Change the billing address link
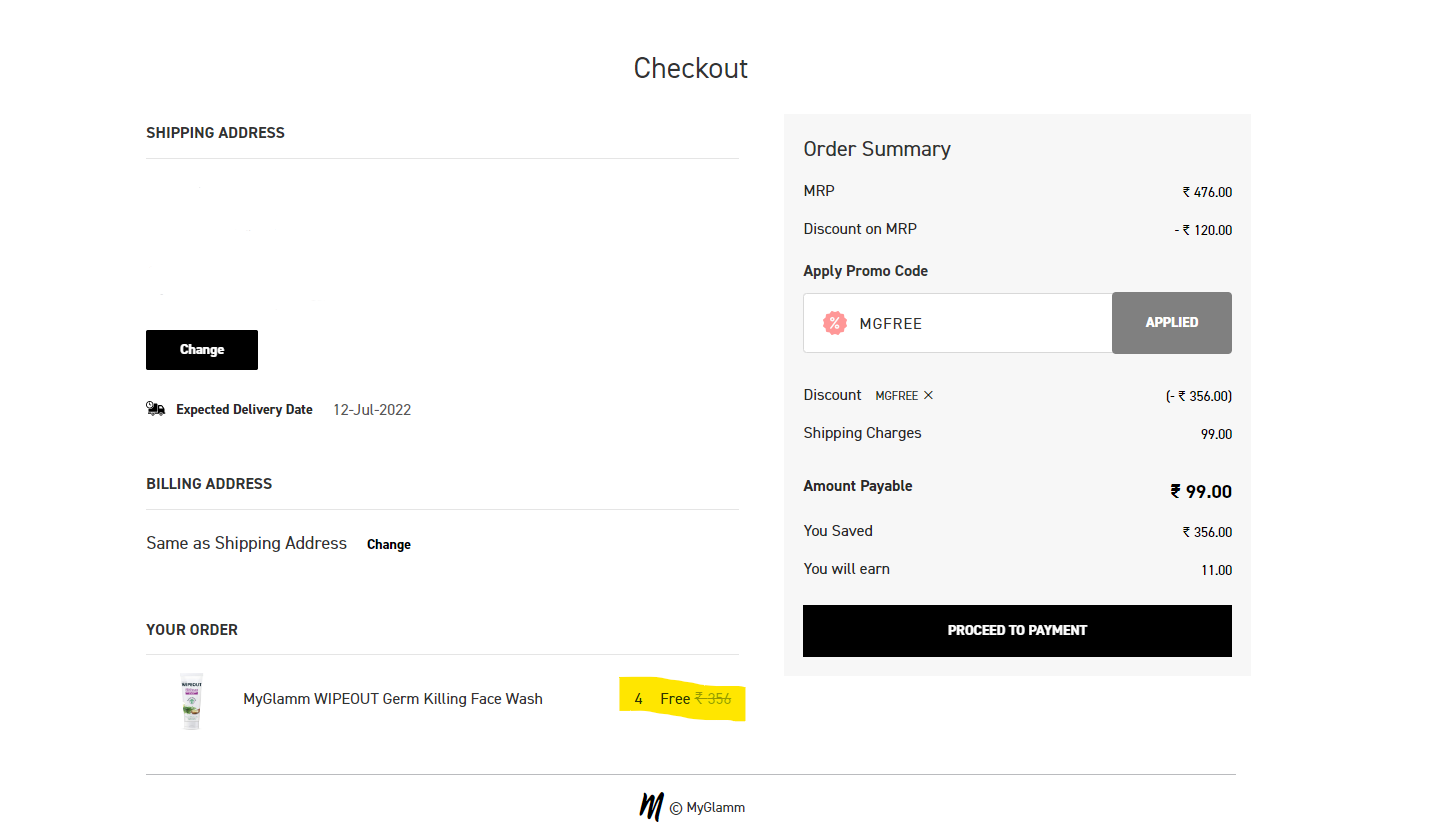Viewport: 1448px width, 840px height. pyautogui.click(x=389, y=545)
